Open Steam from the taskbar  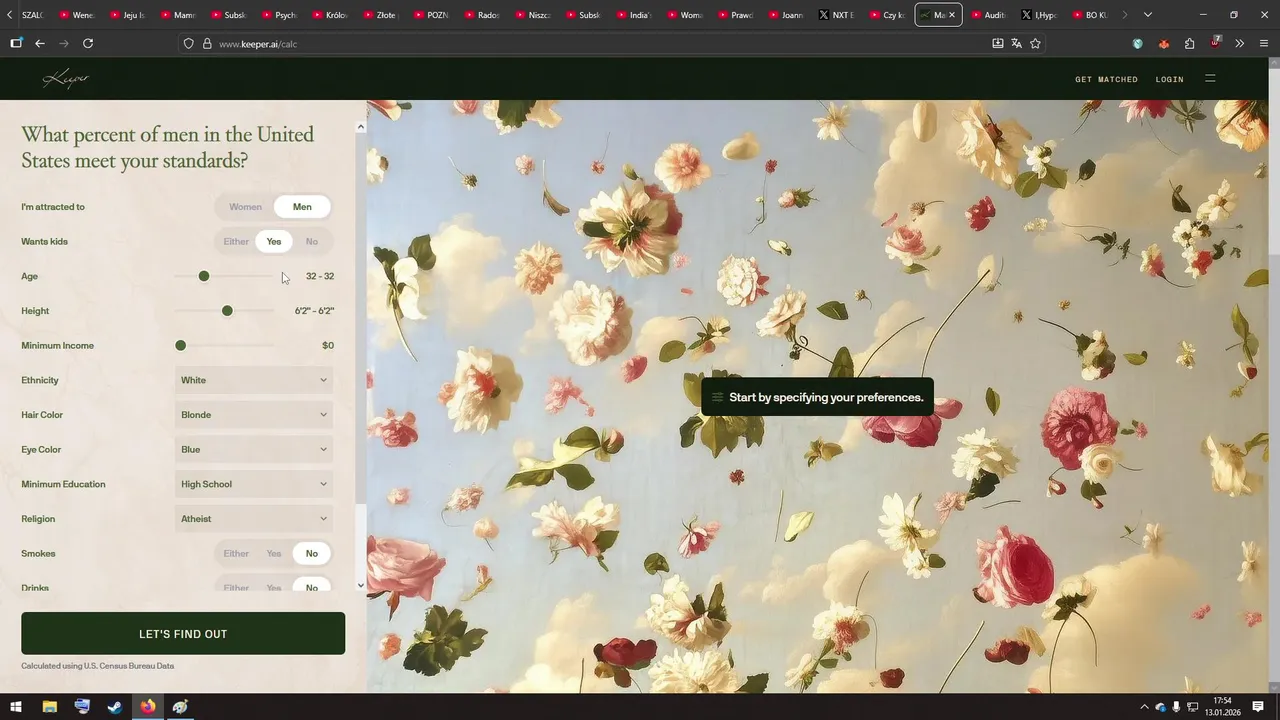coord(115,706)
